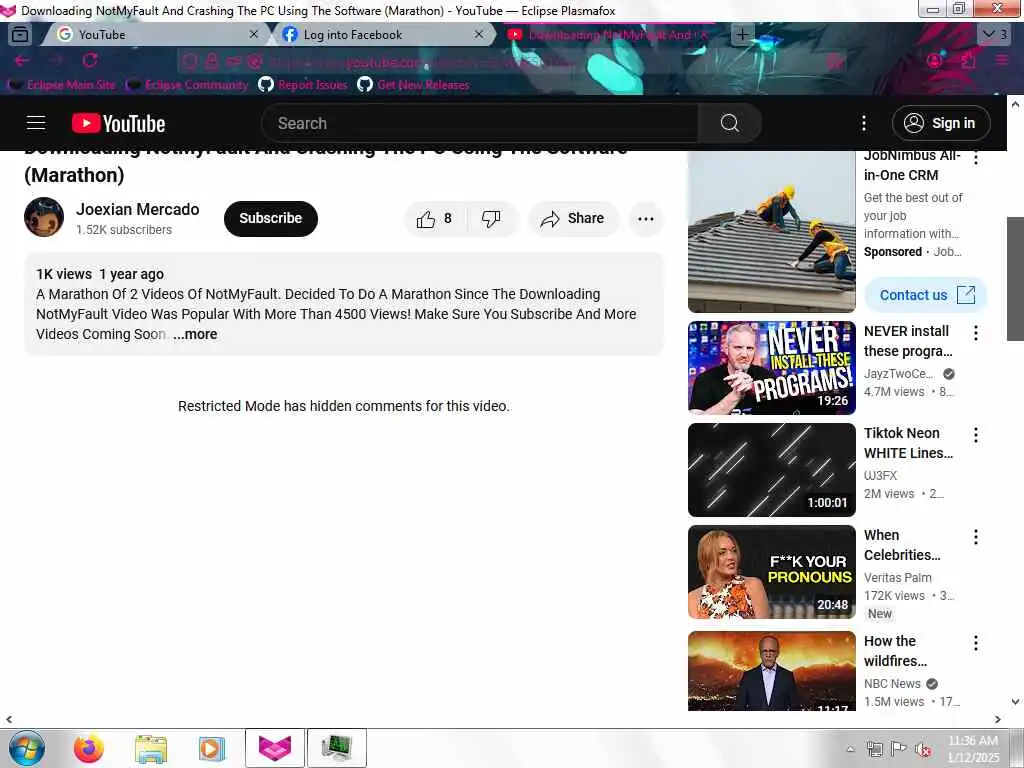The height and width of the screenshot is (768, 1024).
Task: Open Windows Explorer from taskbar
Action: (150, 748)
